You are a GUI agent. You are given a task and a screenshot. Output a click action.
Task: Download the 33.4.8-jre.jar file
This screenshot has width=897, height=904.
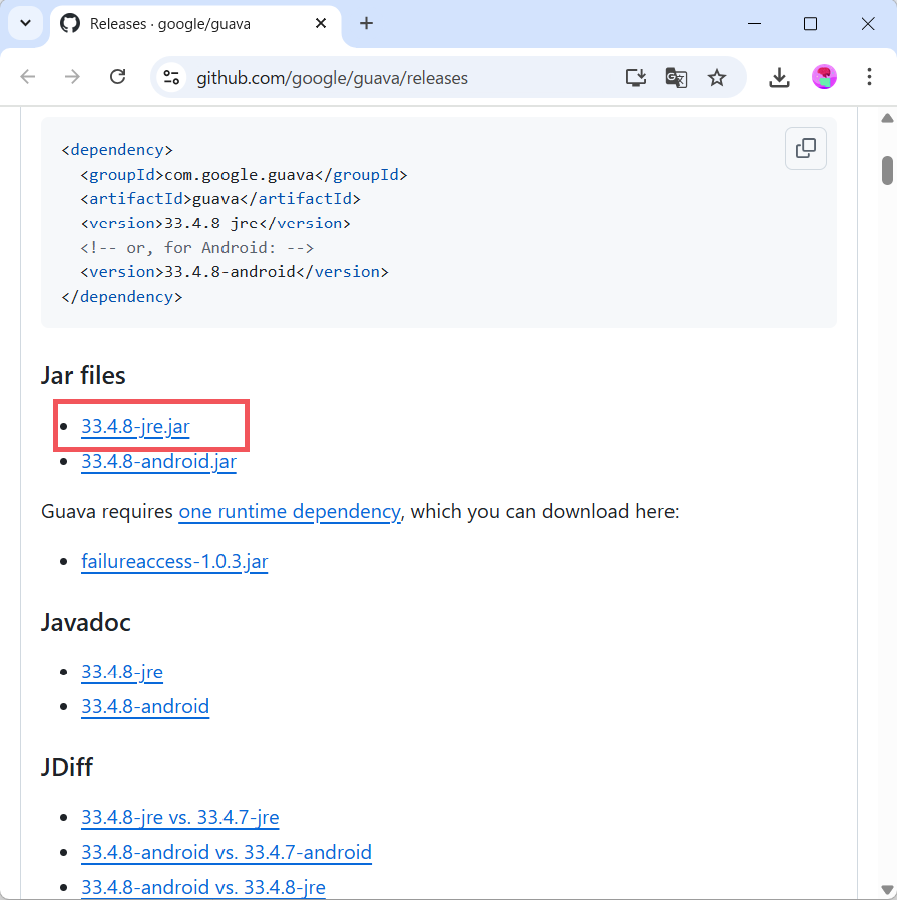tap(135, 425)
